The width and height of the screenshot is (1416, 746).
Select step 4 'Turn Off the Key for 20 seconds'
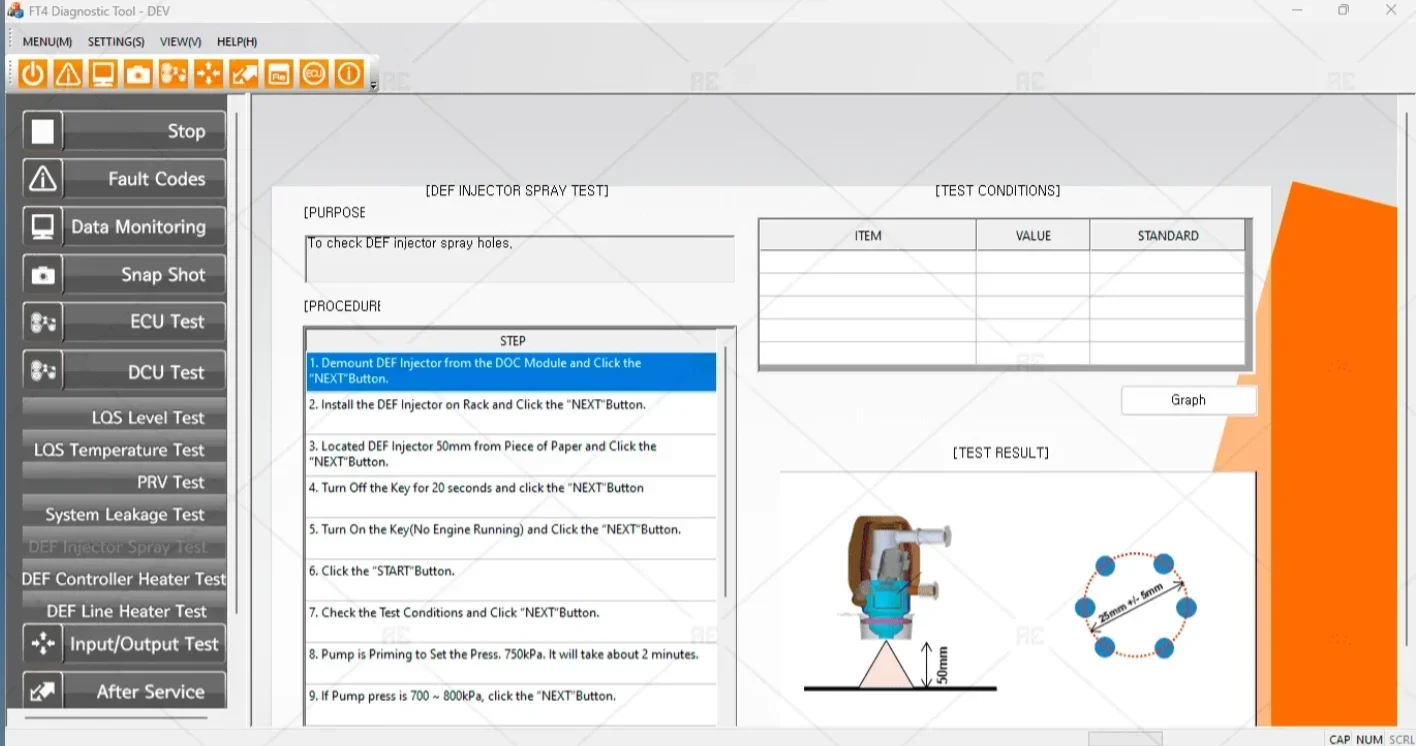(x=511, y=496)
